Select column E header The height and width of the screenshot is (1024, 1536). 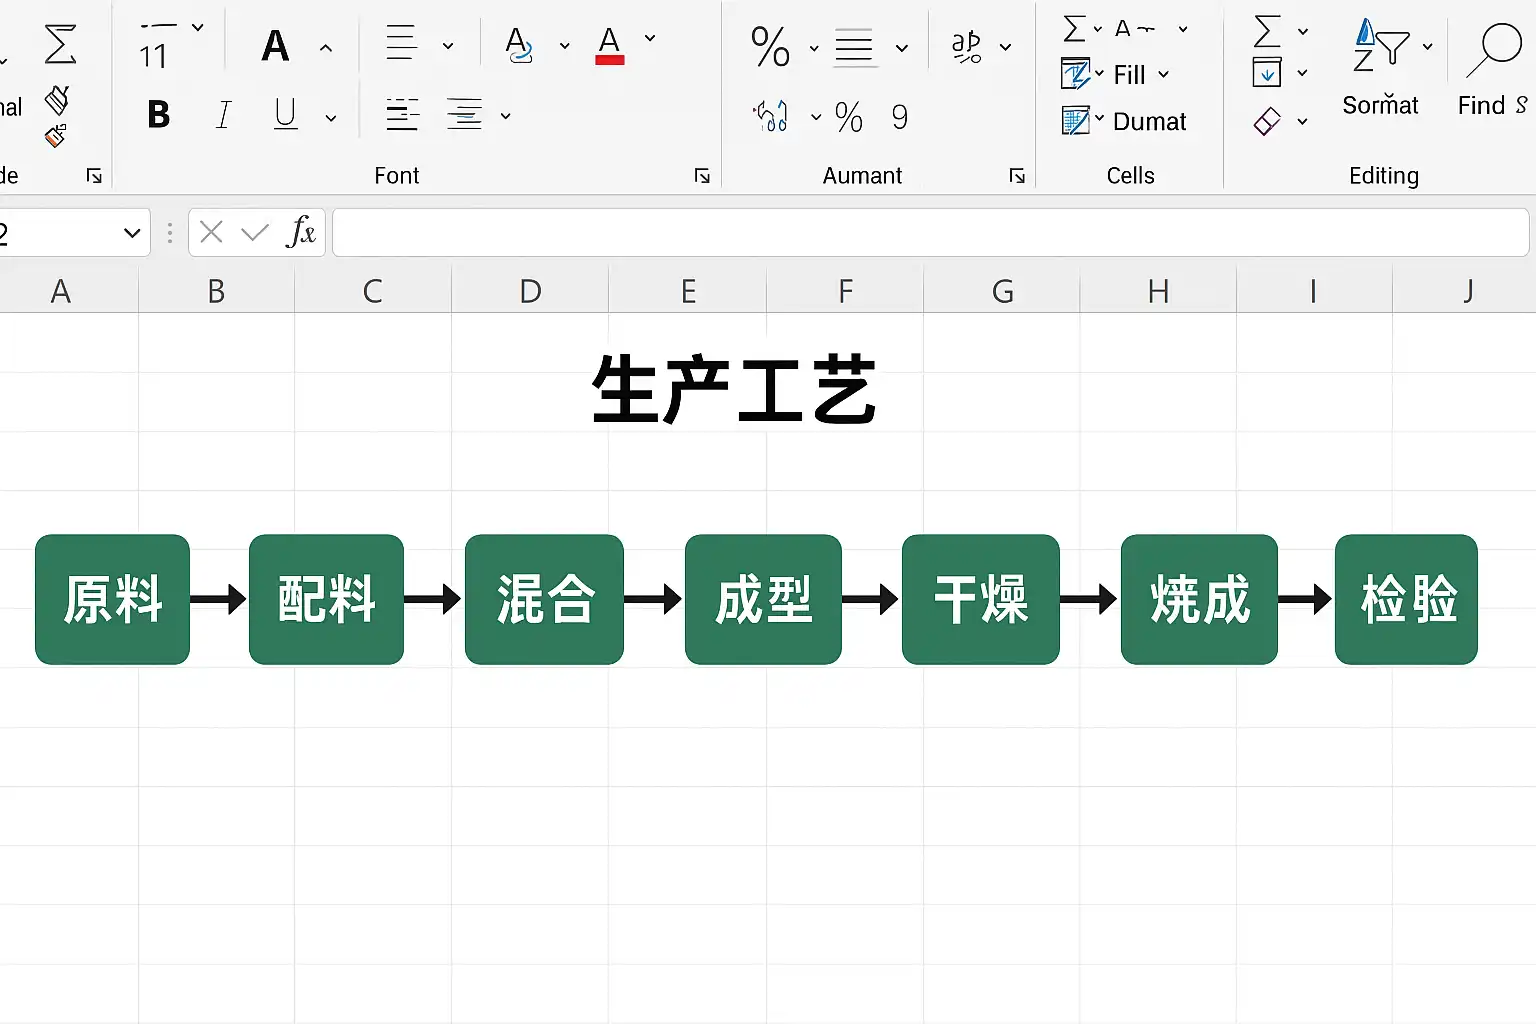tap(688, 291)
